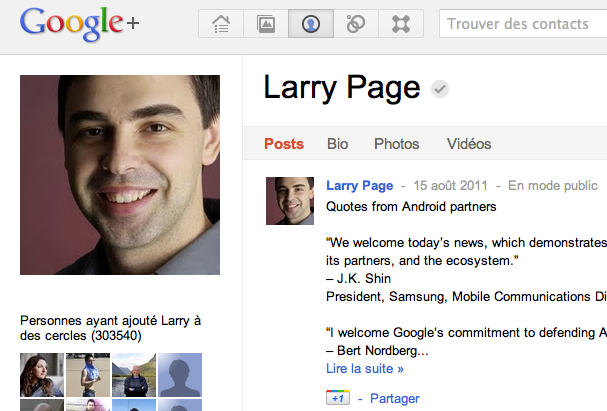
Task: Open the Home stream icon
Action: tap(221, 24)
